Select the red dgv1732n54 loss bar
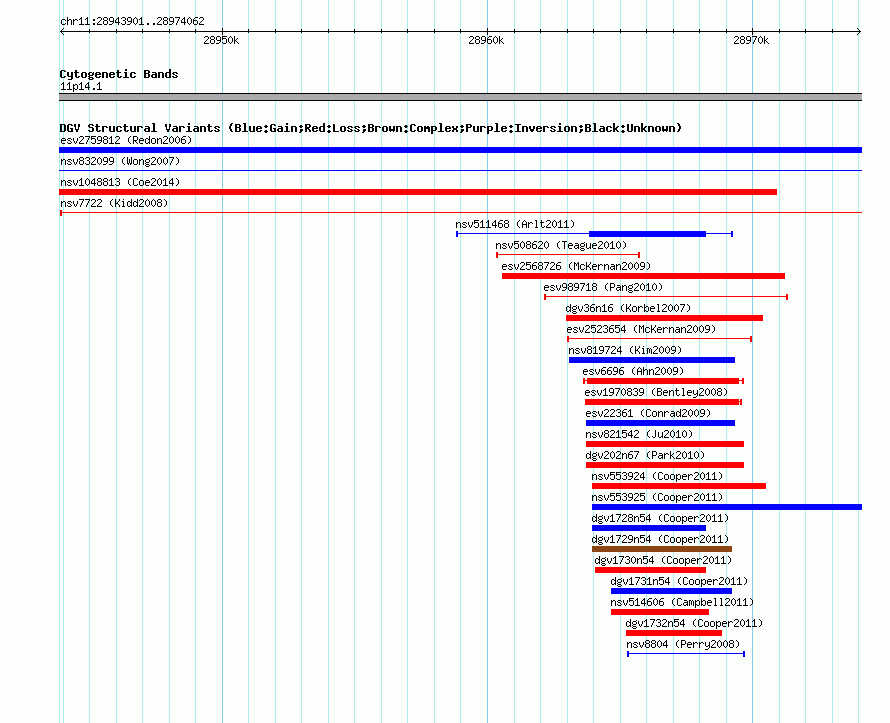This screenshot has width=890, height=723. pyautogui.click(x=674, y=633)
